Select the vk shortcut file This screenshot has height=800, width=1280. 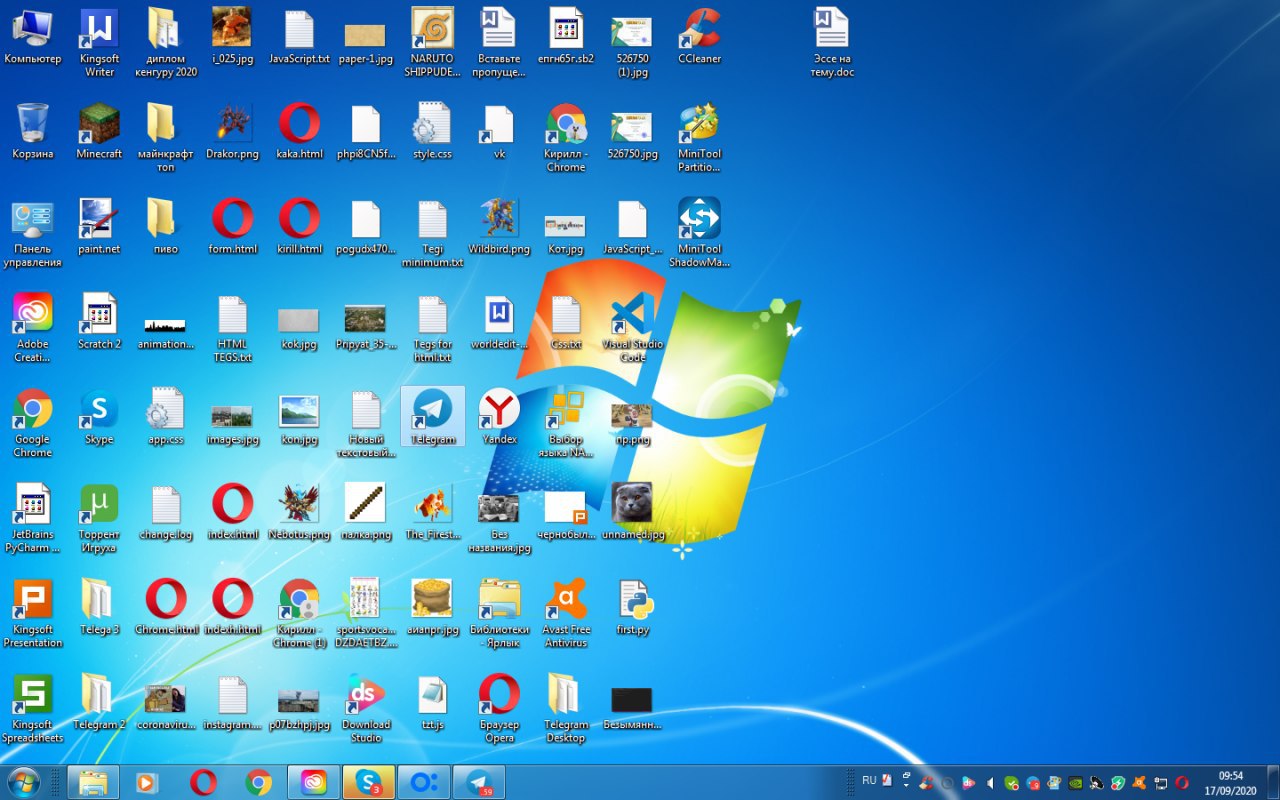(x=499, y=131)
